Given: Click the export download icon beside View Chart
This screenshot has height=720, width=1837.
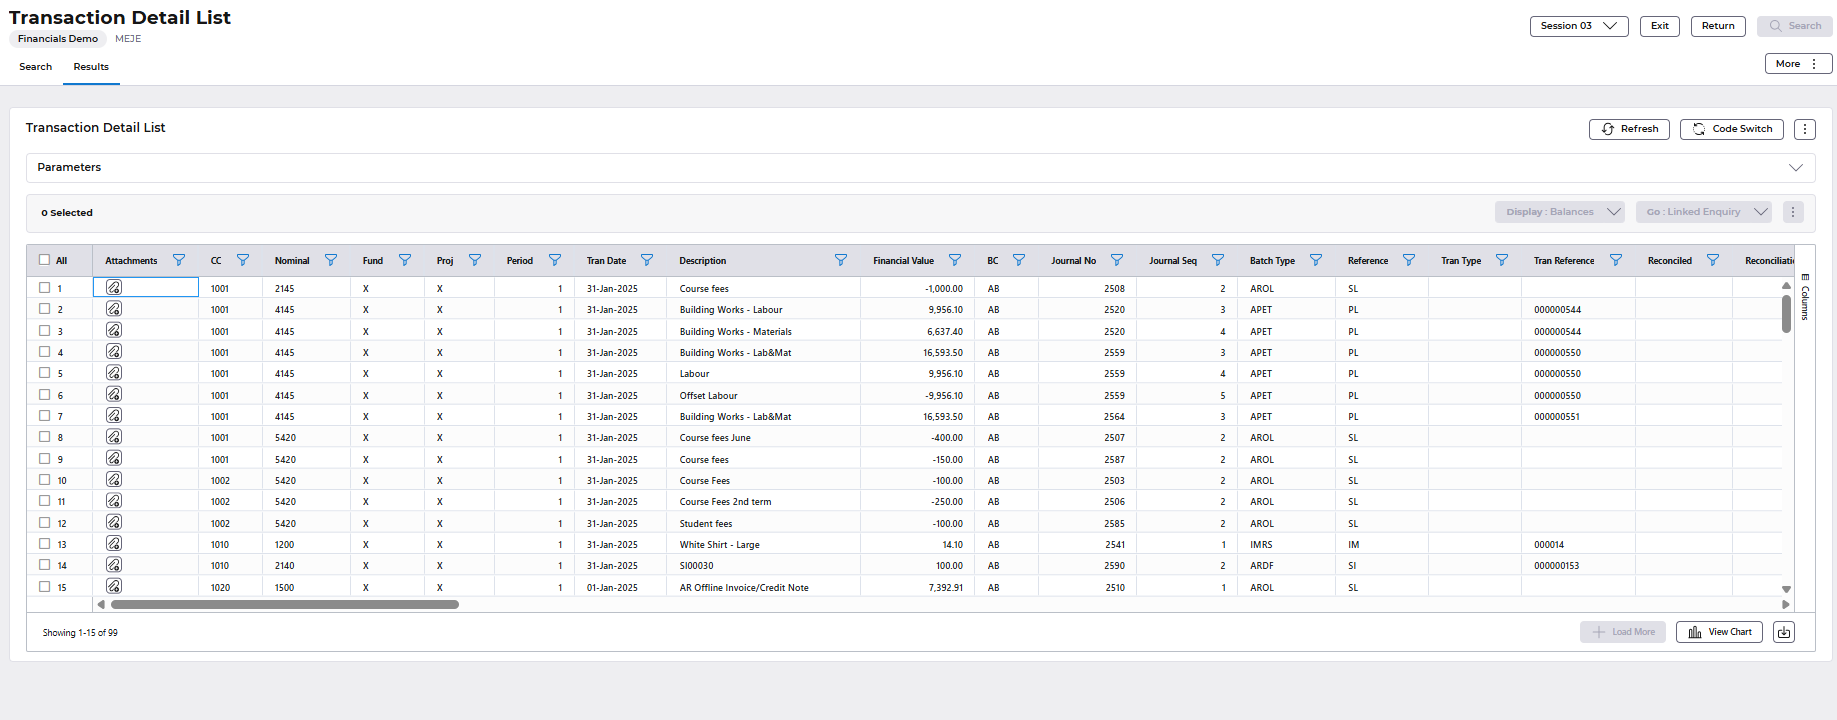Looking at the screenshot, I should [1784, 632].
